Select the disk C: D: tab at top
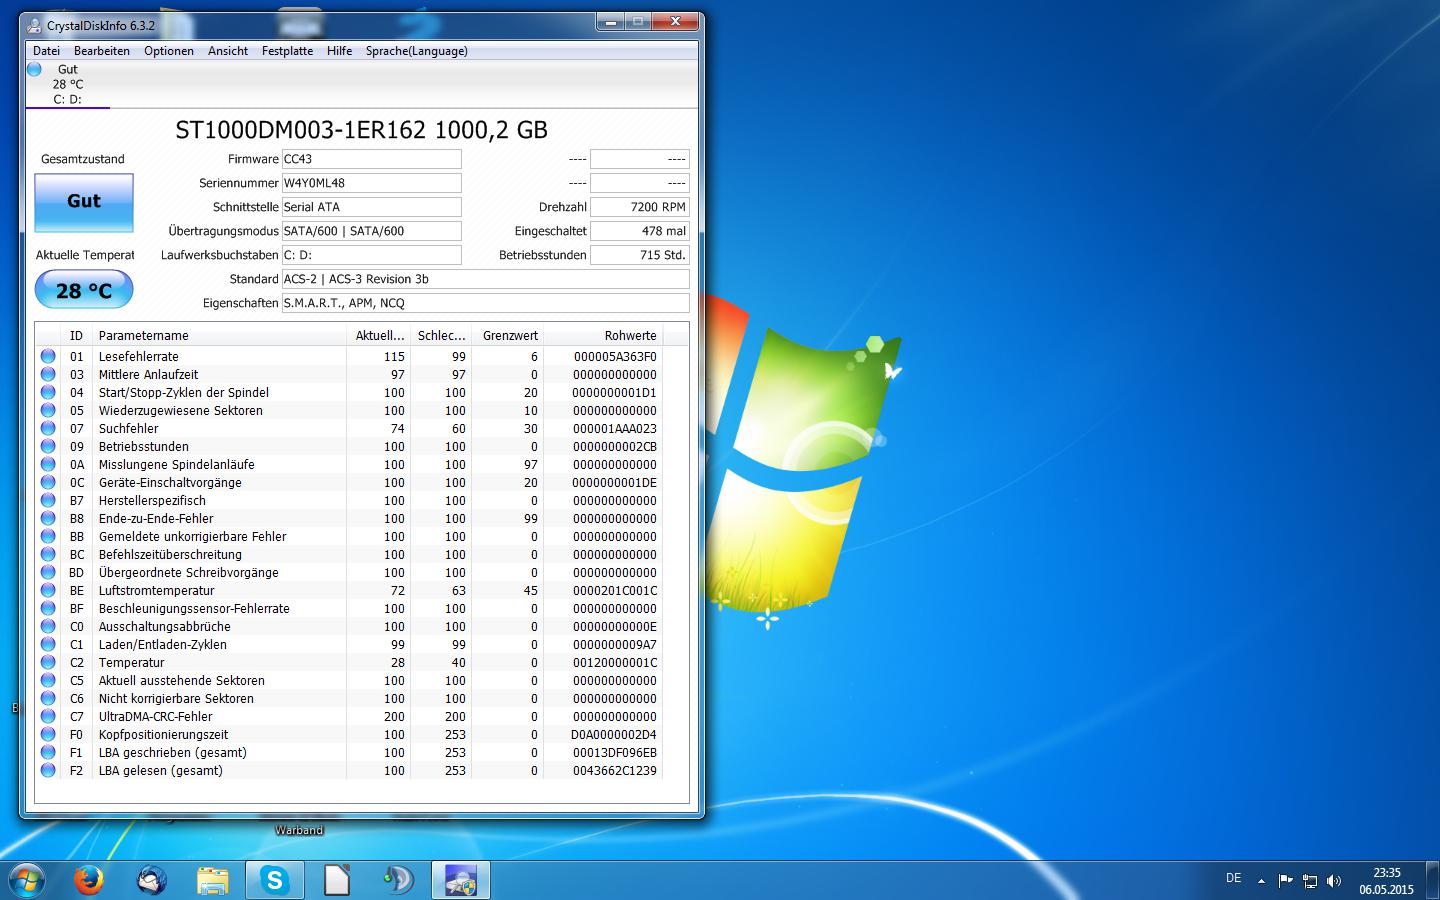This screenshot has height=900, width=1440. pos(68,85)
